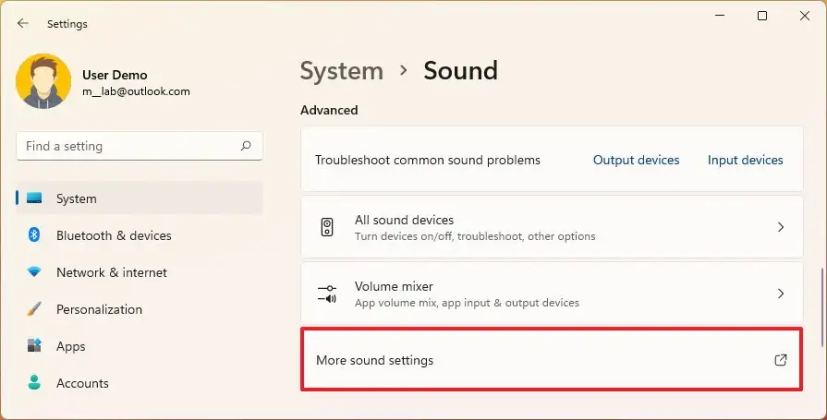Viewport: 827px width, 420px height.
Task: Select the Network & internet wifi icon
Action: click(34, 272)
